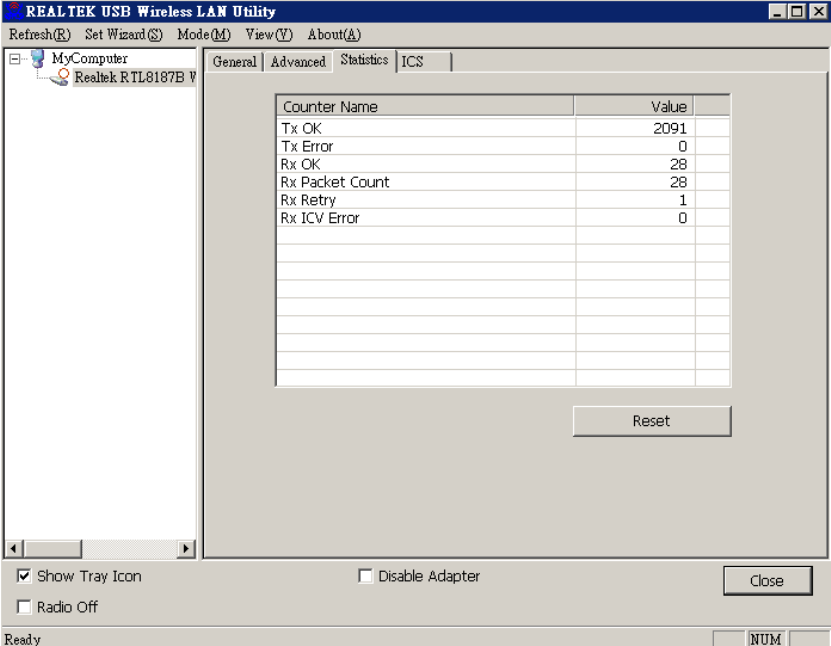Switch to the General tab

[234, 62]
